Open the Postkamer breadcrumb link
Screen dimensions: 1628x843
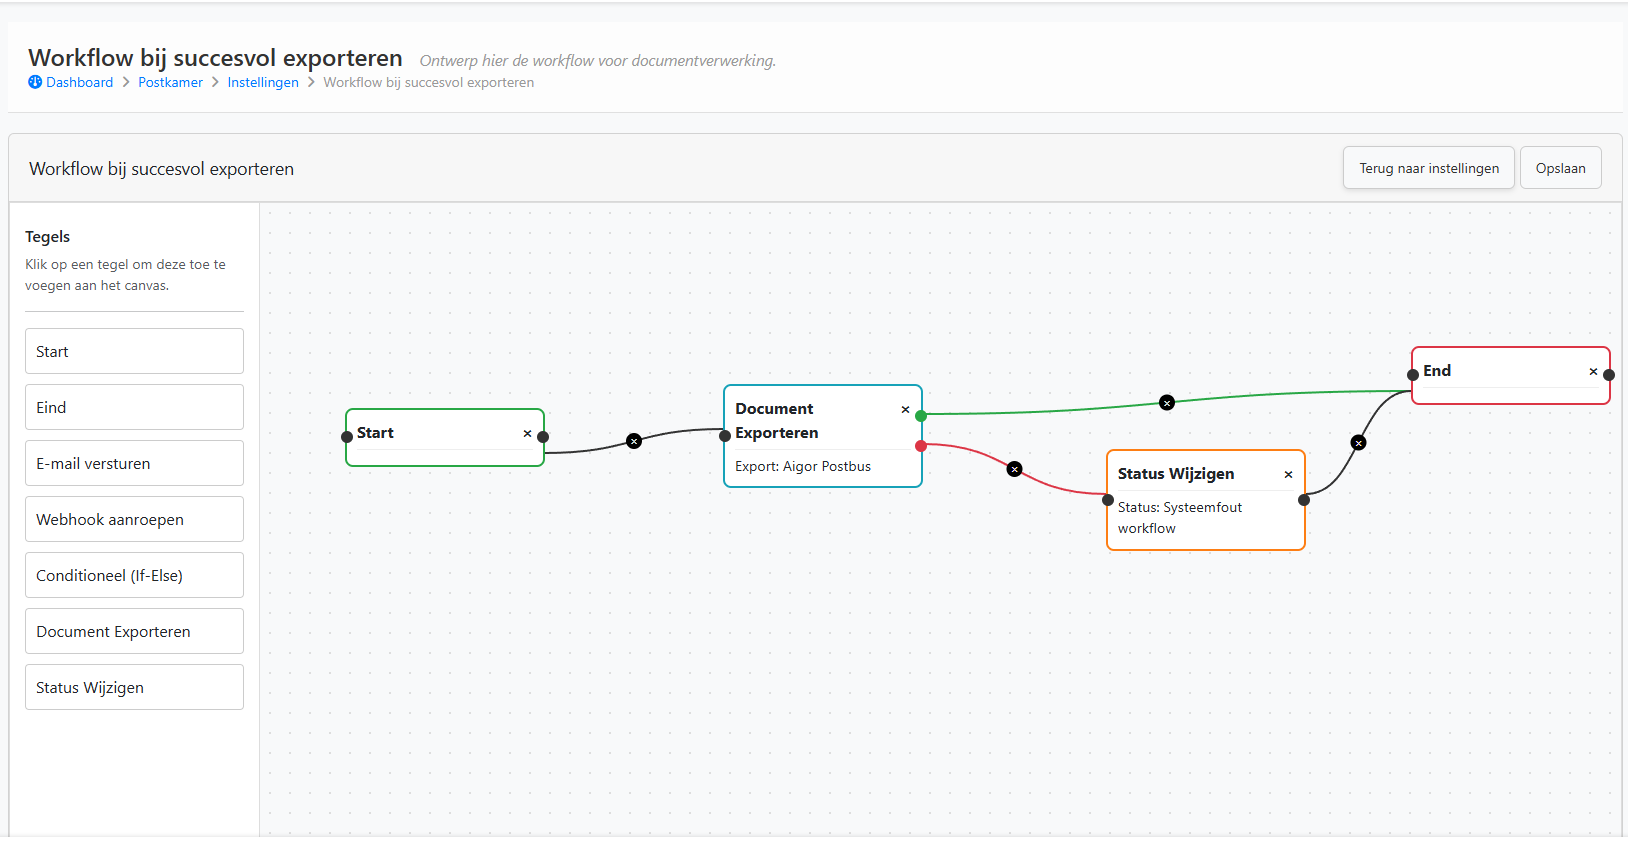[170, 83]
